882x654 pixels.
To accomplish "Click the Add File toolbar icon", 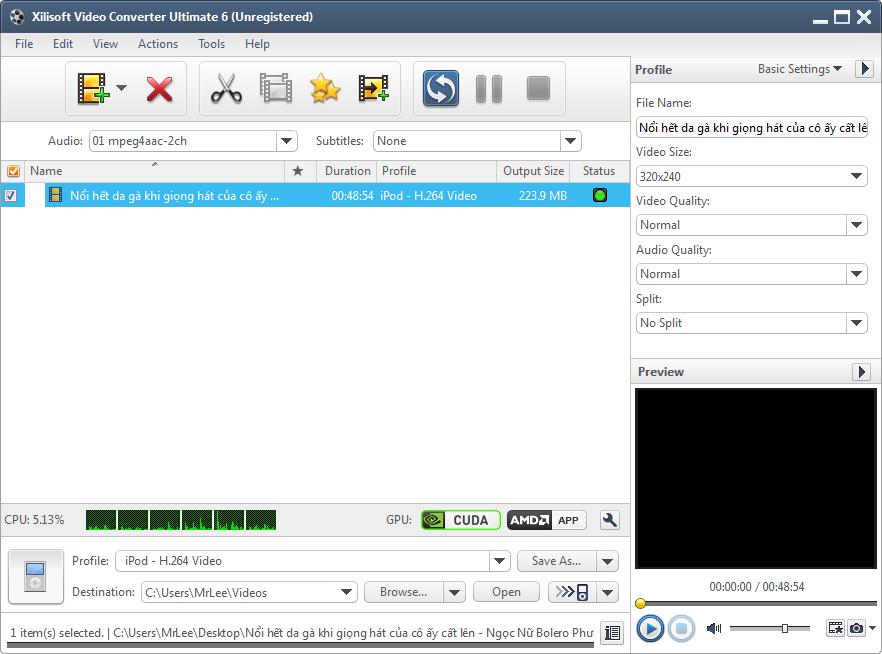I will click(92, 89).
